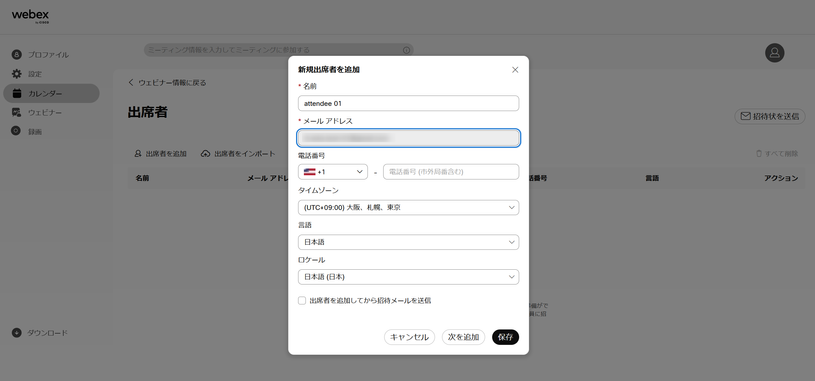Click the 言語 column header in the table
This screenshot has height=381, width=815.
pos(652,178)
